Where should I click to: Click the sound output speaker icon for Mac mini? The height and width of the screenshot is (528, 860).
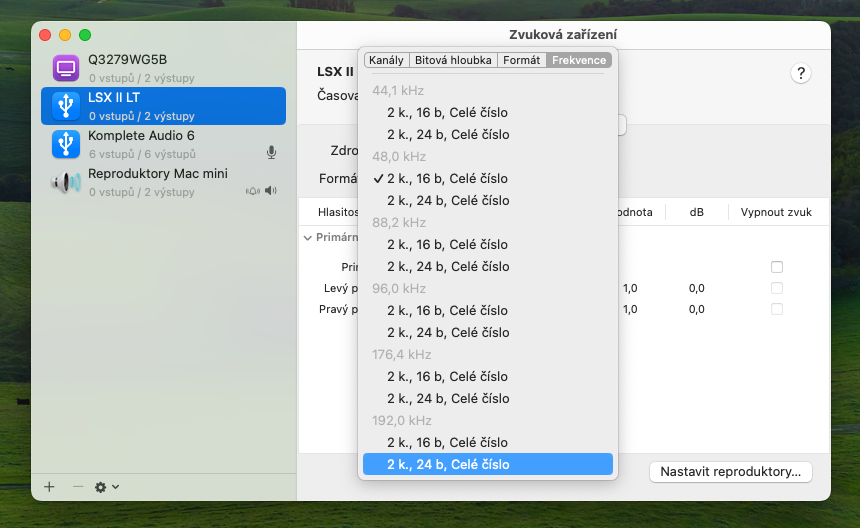(x=271, y=190)
